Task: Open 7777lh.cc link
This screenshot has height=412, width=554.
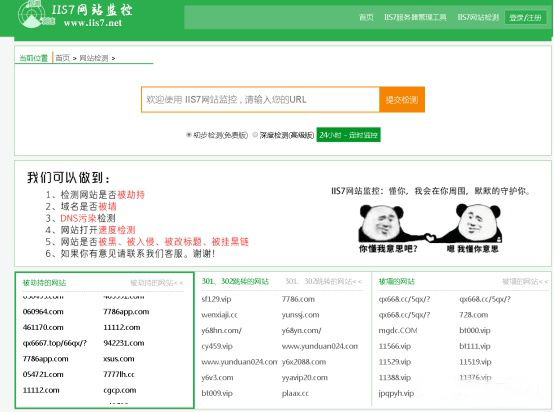Action: coord(119,374)
